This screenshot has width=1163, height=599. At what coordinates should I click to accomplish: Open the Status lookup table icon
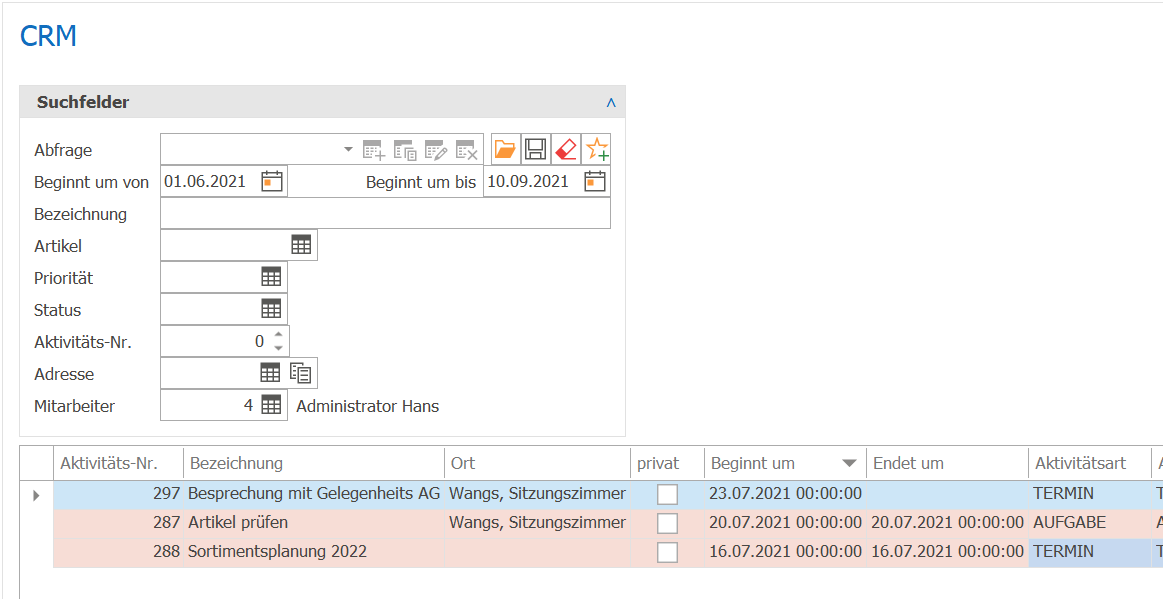(x=271, y=309)
